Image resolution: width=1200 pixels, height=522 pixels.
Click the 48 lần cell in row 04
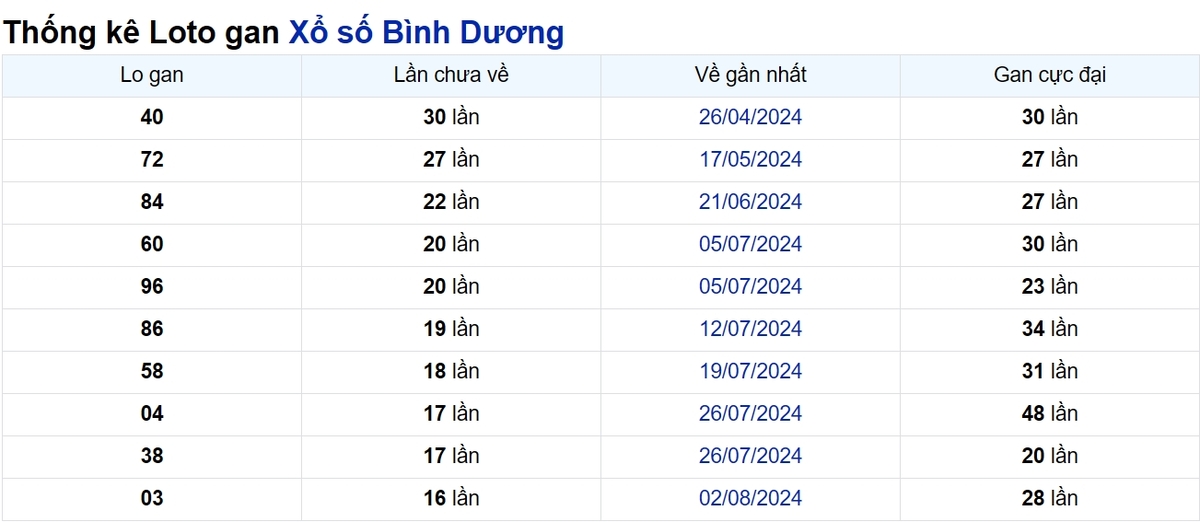point(1050,413)
